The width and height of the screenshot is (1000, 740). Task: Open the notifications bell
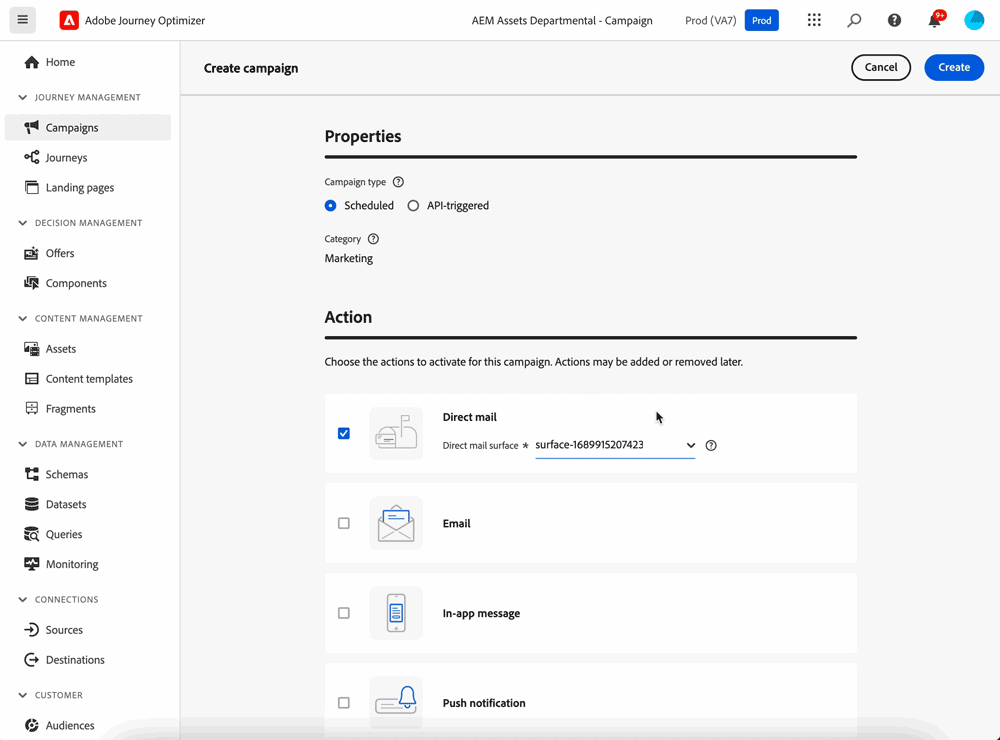point(934,21)
